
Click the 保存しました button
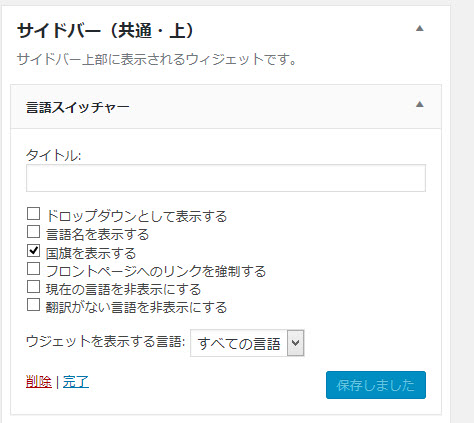click(x=376, y=385)
